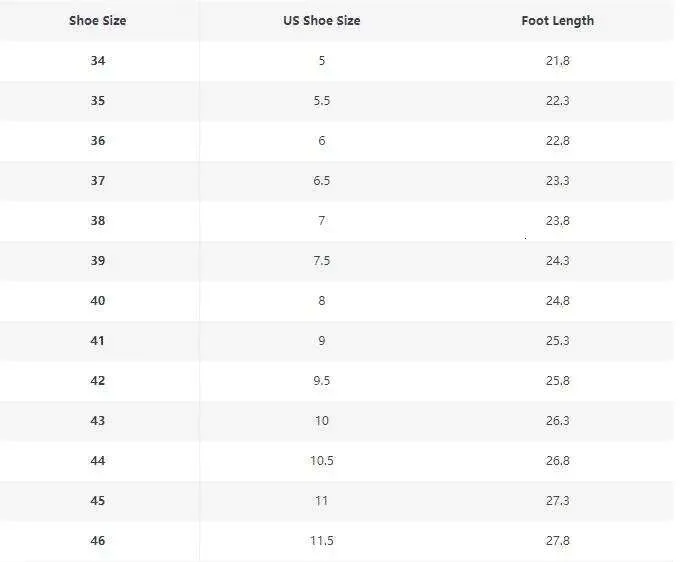Click the US Shoe Size column header
Image resolution: width=680 pixels, height=562 pixels.
322,20
